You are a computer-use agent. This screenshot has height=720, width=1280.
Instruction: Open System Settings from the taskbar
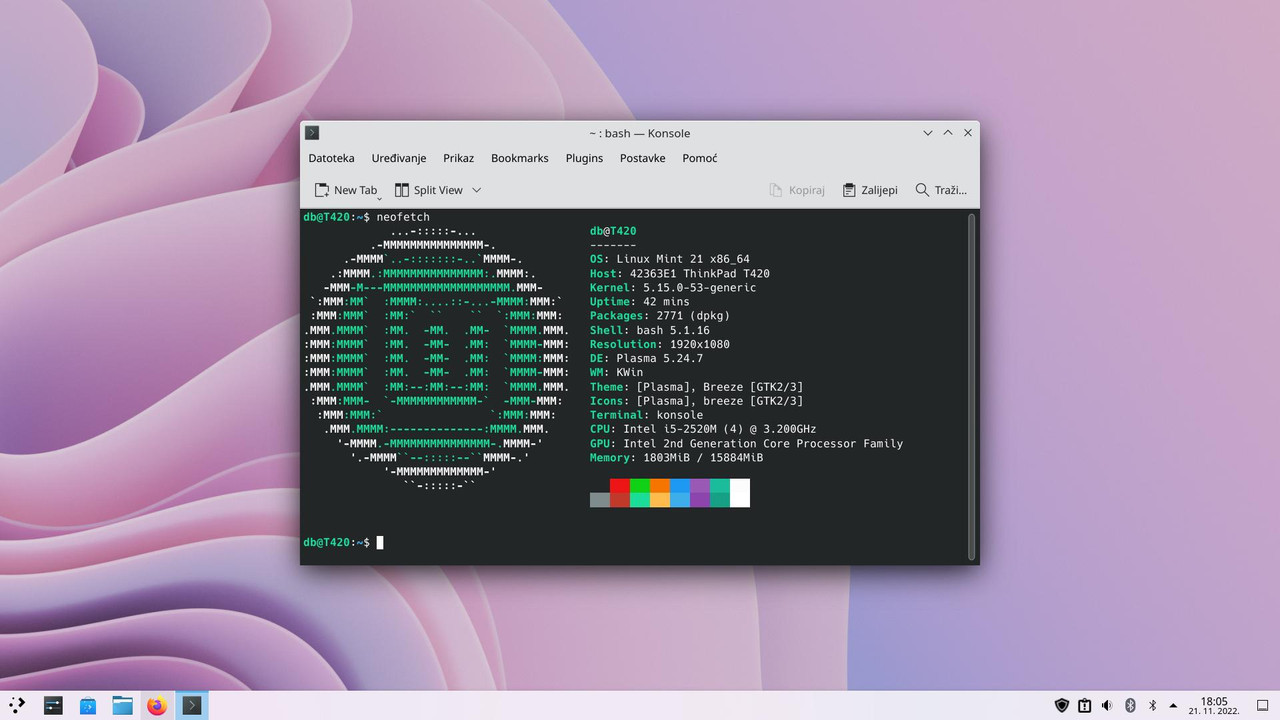(x=53, y=705)
